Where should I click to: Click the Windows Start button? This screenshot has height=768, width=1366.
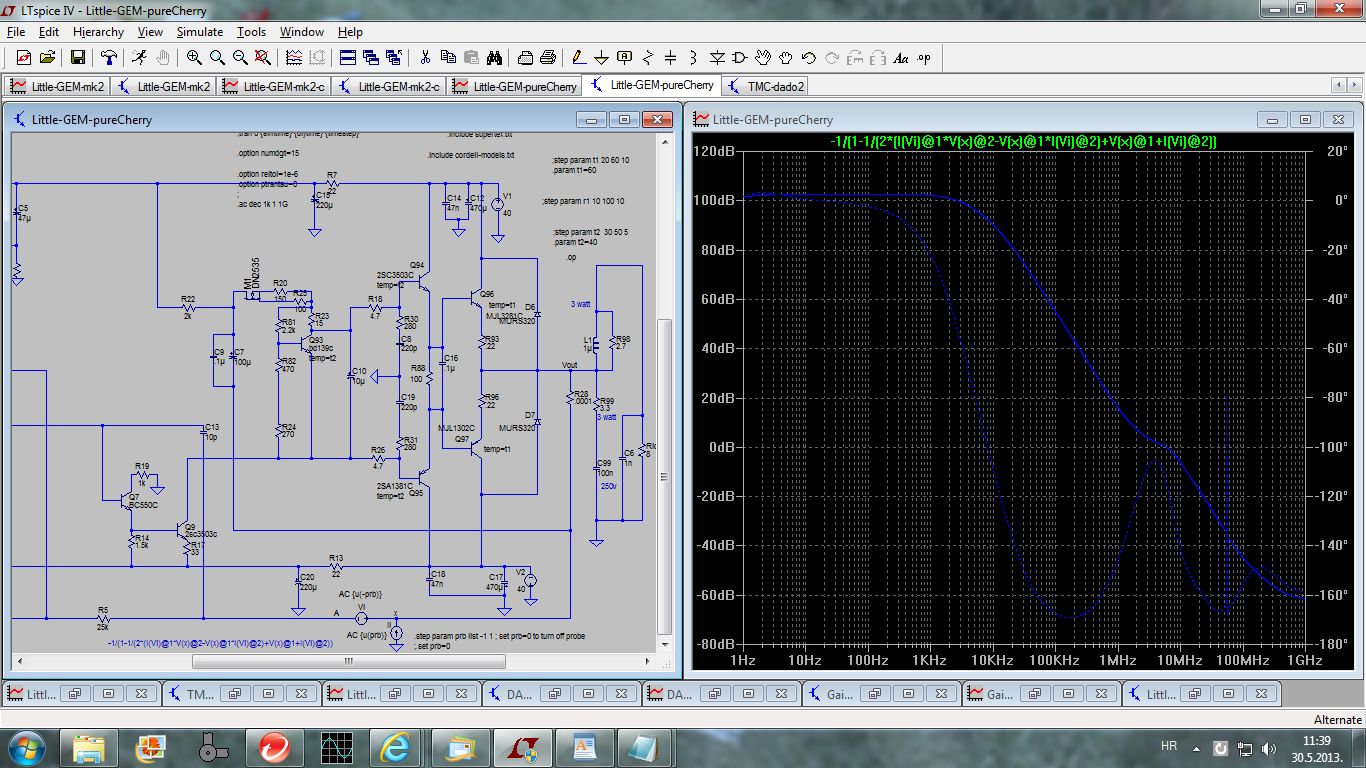click(x=27, y=747)
